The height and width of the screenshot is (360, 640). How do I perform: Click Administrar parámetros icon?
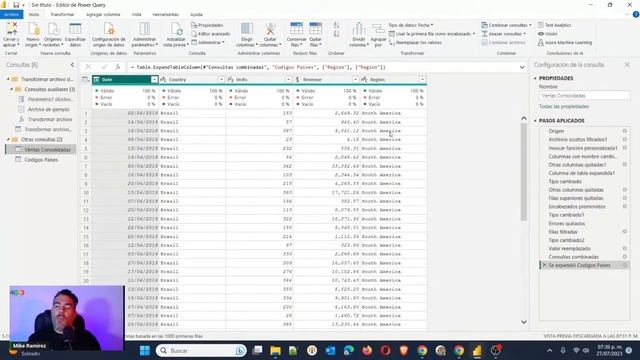[144, 29]
